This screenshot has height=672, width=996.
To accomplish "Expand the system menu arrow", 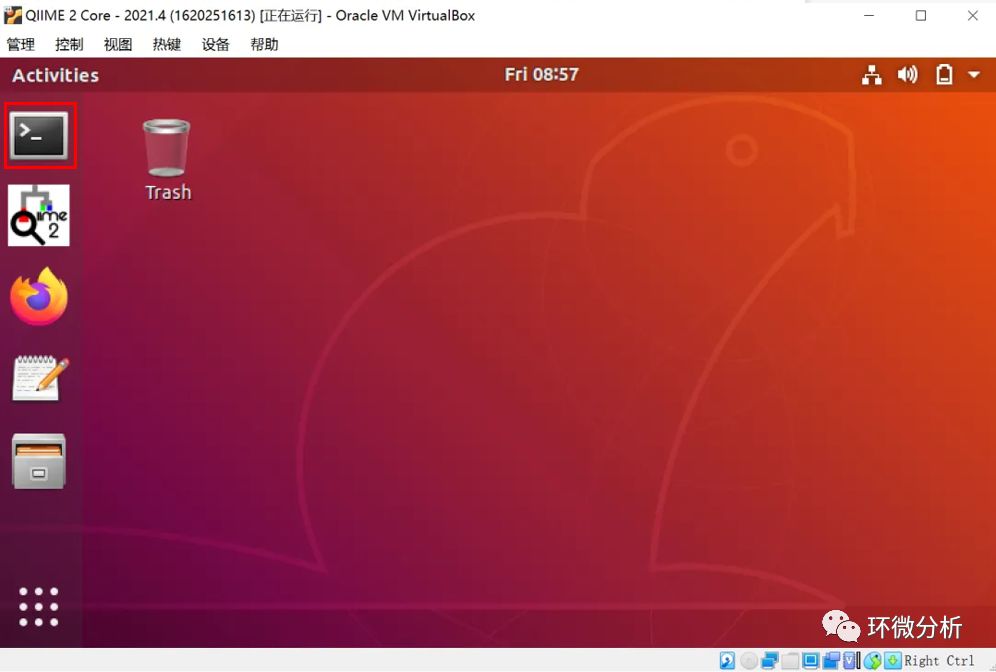I will (974, 75).
